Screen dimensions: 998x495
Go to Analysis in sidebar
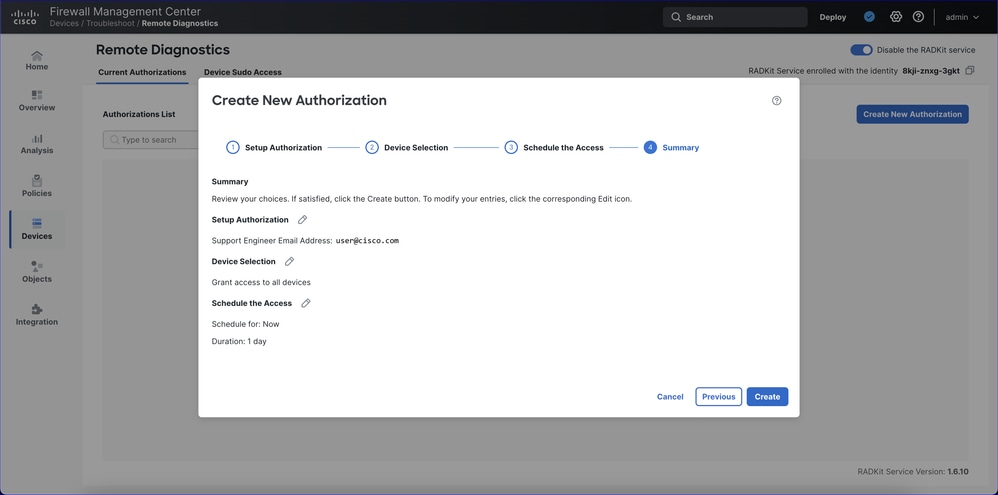tap(37, 143)
